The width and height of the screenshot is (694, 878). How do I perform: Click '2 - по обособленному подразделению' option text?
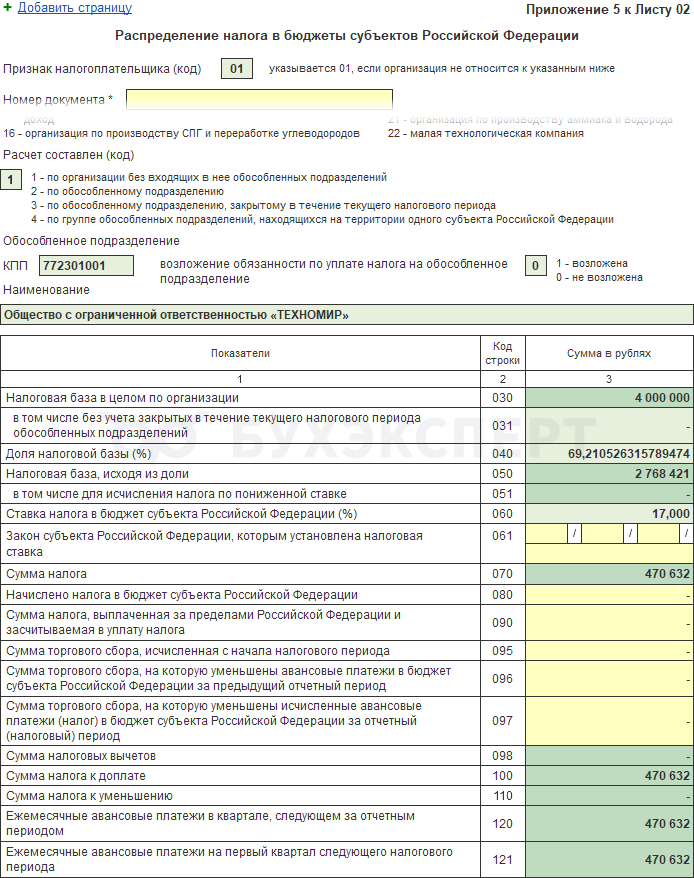(127, 191)
